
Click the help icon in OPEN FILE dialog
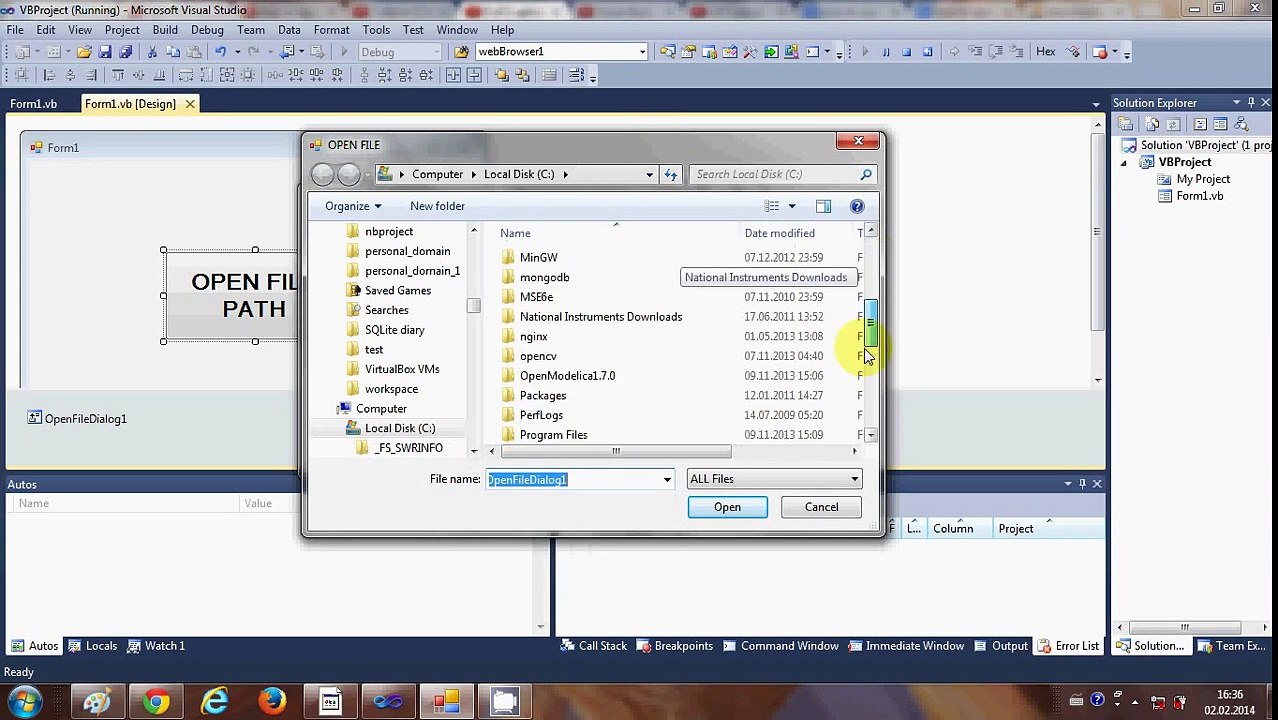coord(857,206)
